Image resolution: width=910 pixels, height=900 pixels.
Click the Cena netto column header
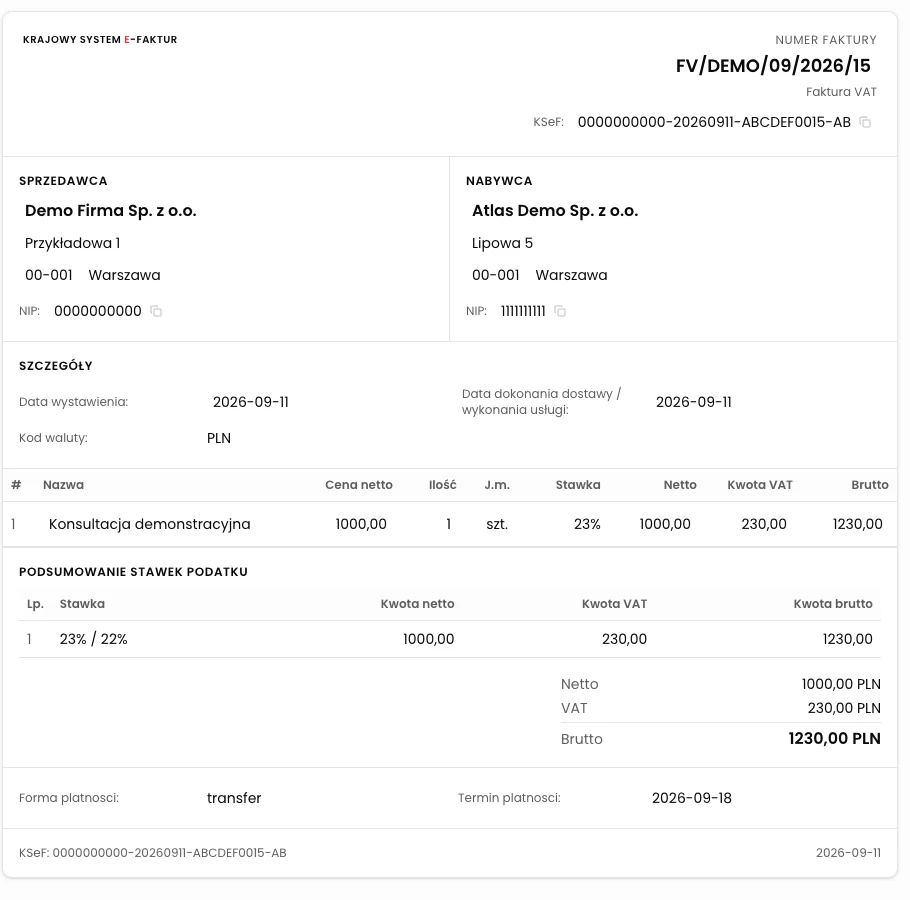coord(359,485)
